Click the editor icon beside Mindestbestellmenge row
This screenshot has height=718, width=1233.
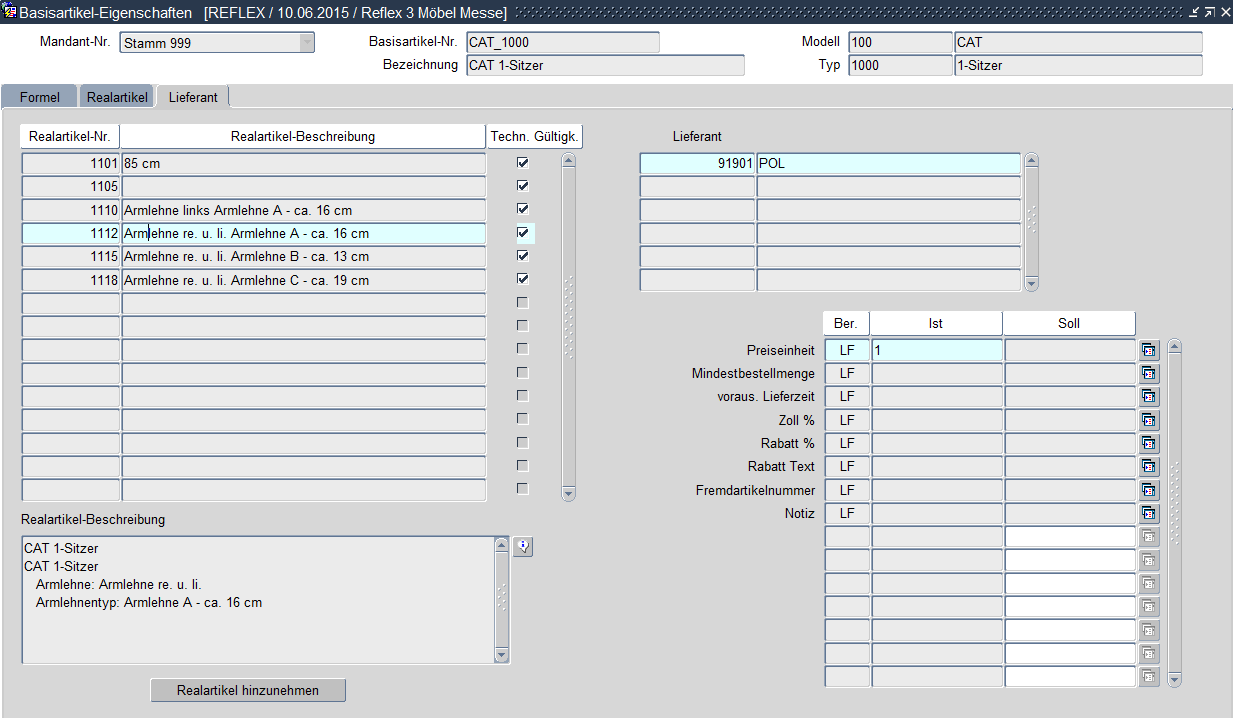pos(1148,373)
